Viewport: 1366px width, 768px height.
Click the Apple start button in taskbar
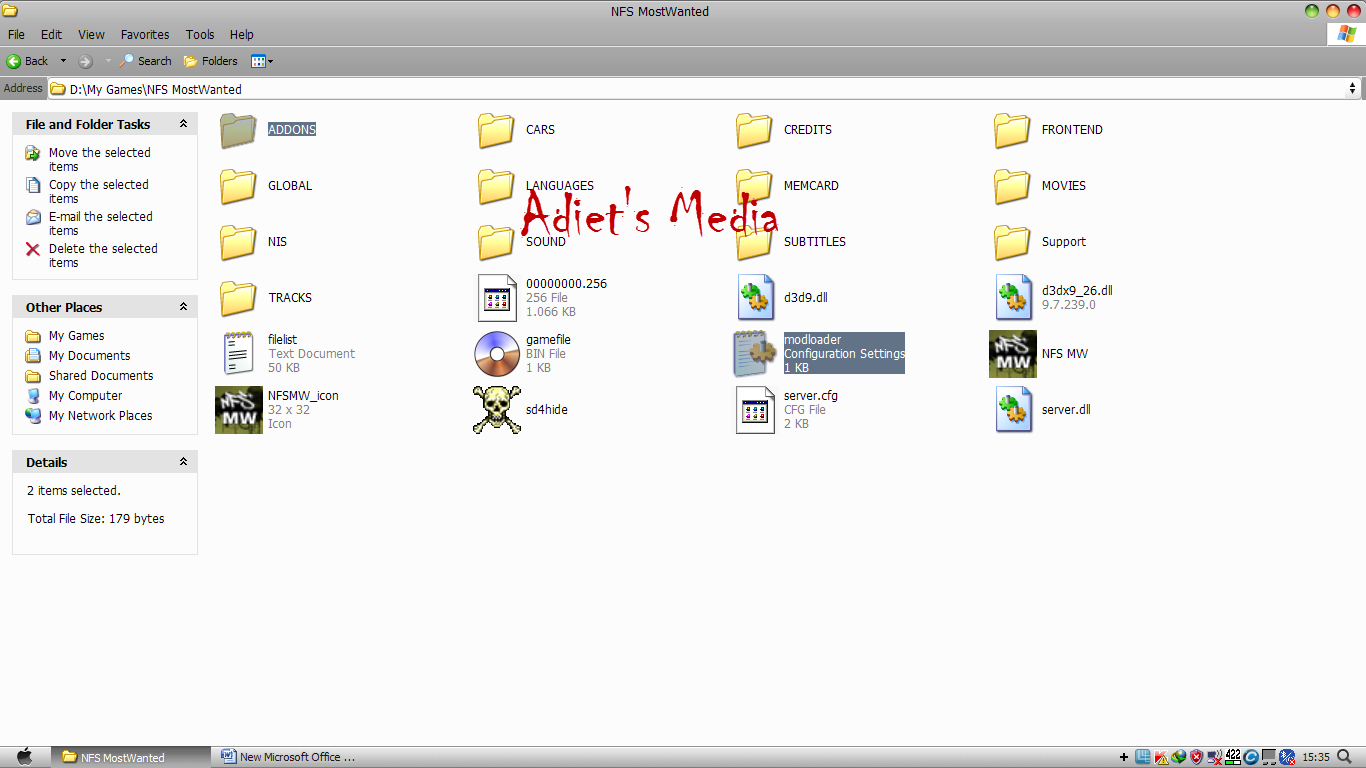[24, 757]
